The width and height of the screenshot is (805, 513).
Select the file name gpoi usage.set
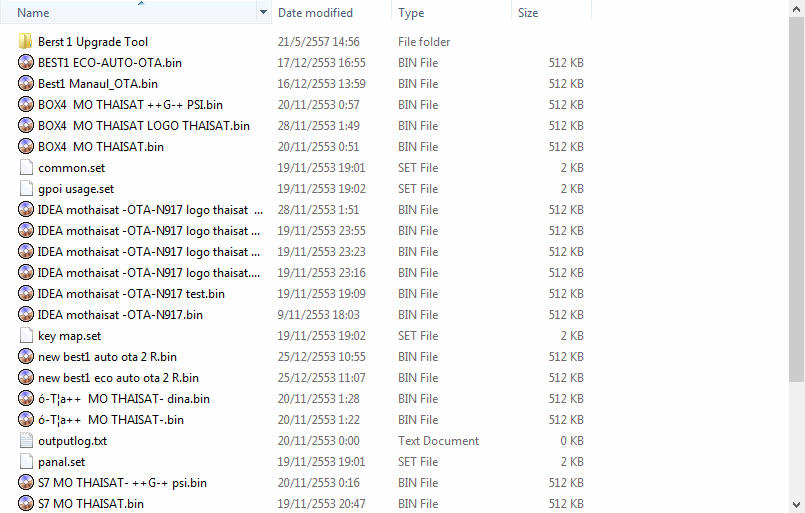click(x=76, y=189)
